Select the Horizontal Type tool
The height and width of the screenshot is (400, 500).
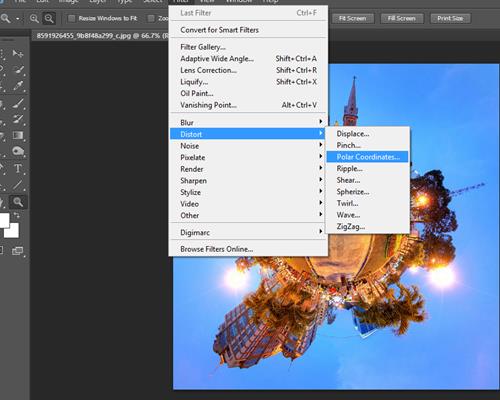click(18, 168)
